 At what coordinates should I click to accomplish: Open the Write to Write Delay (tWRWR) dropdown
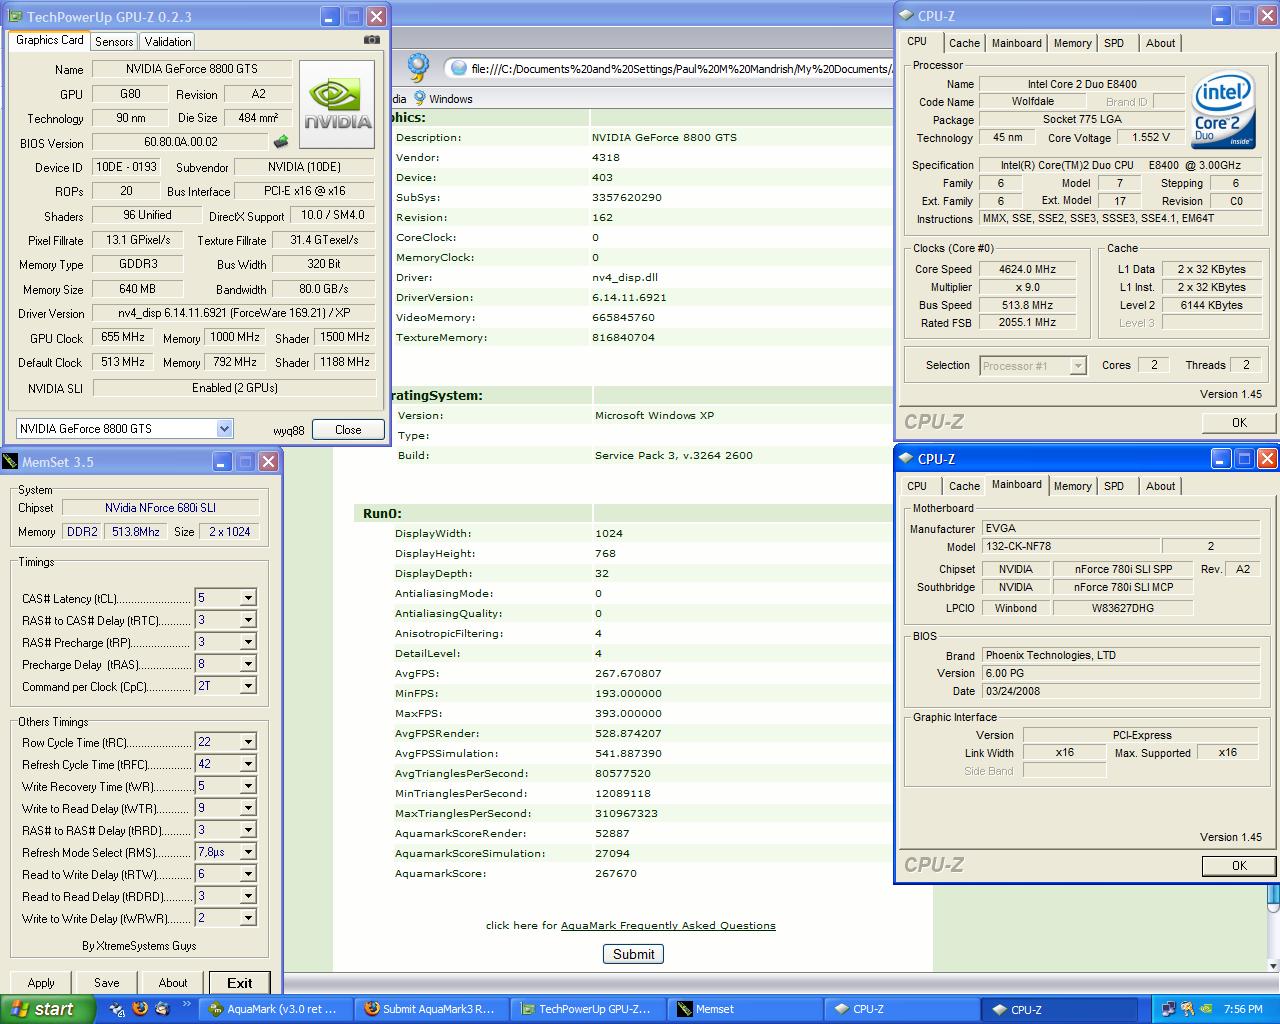248,918
